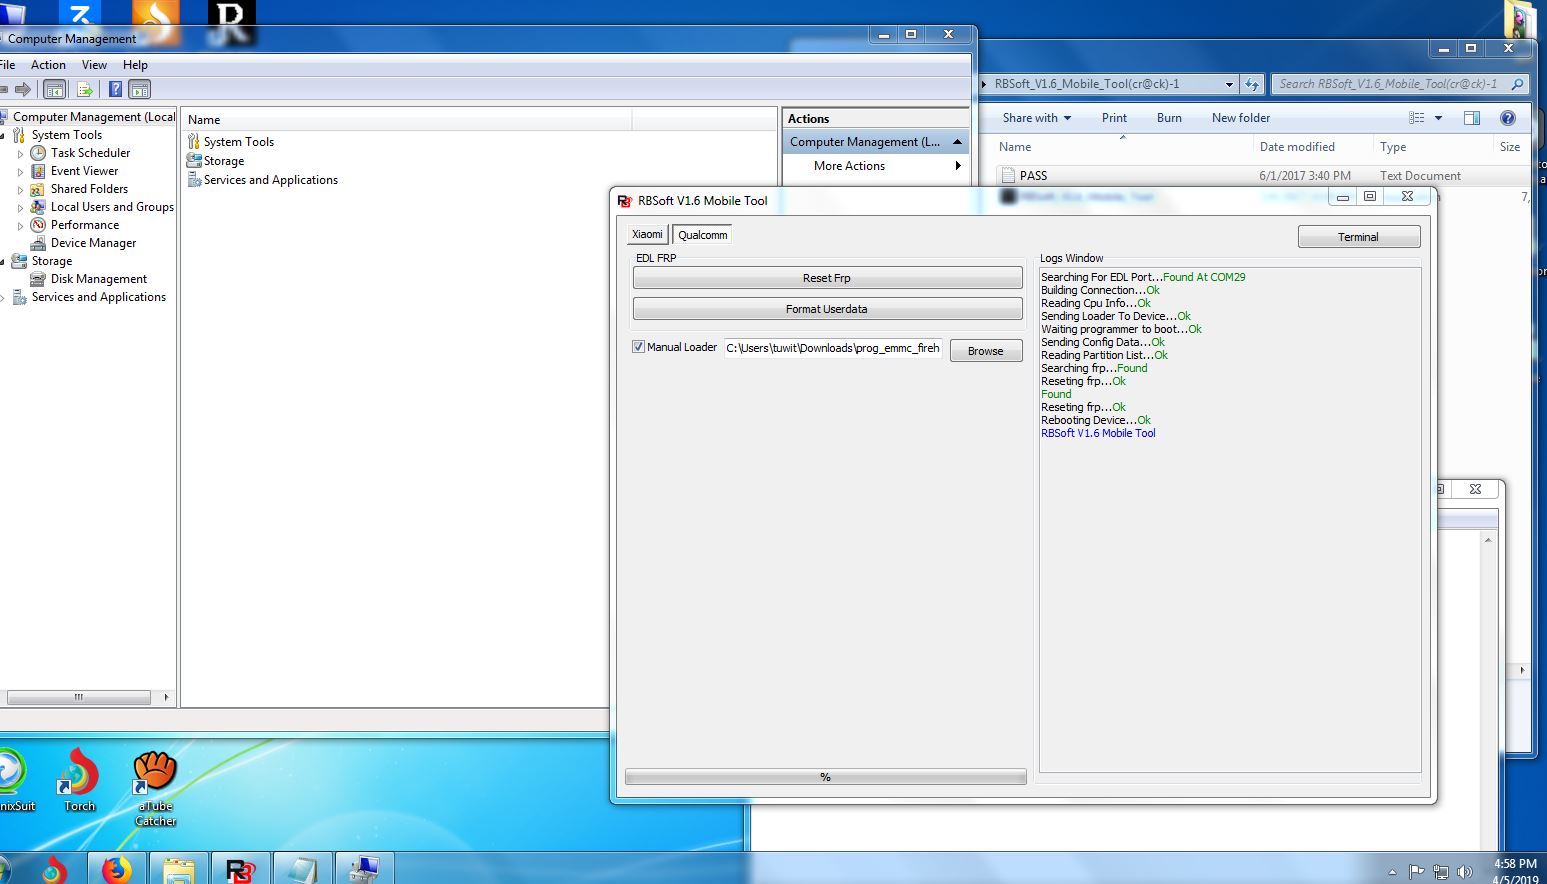Screen dimensions: 1547x884
Task: Open the blue Help question-mark toolbar icon
Action: [x=115, y=89]
